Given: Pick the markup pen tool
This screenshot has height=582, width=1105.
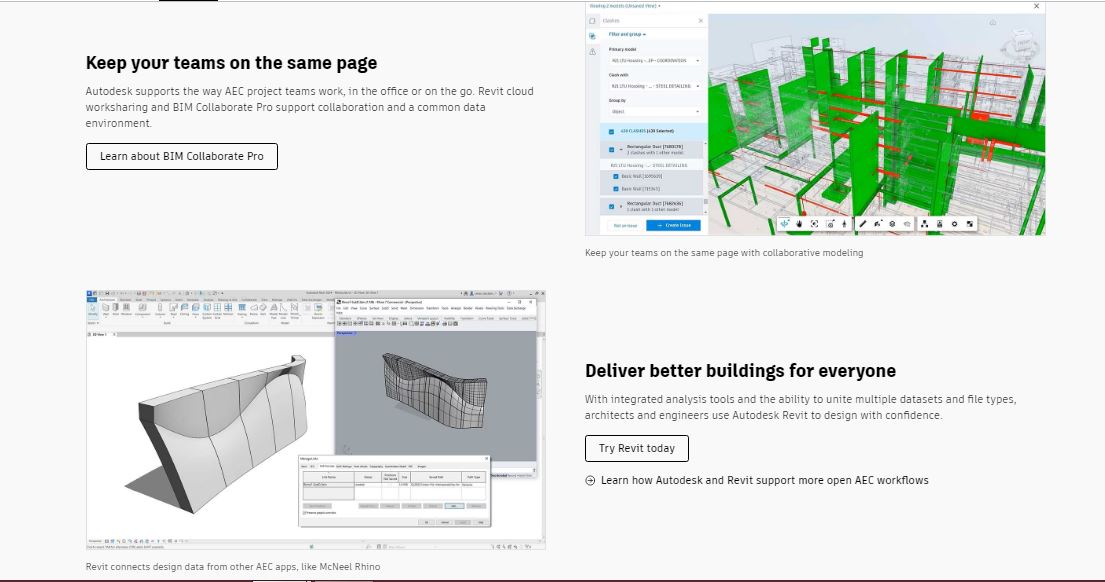Looking at the screenshot, I should 862,224.
